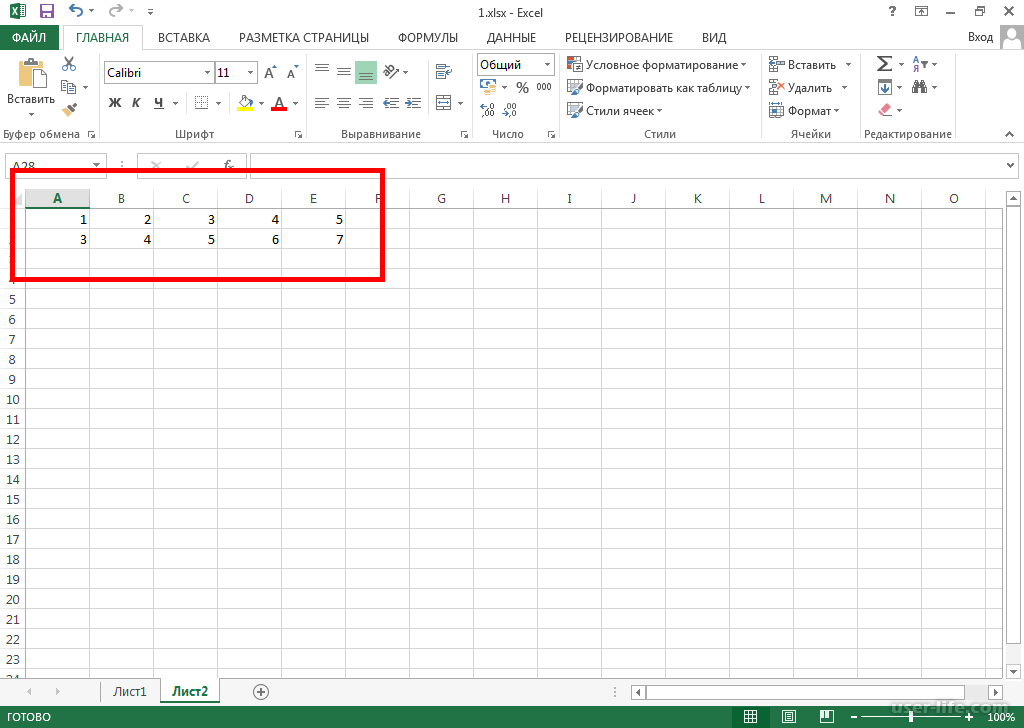Switch to sheet Лист1
The height and width of the screenshot is (728, 1024).
[129, 691]
